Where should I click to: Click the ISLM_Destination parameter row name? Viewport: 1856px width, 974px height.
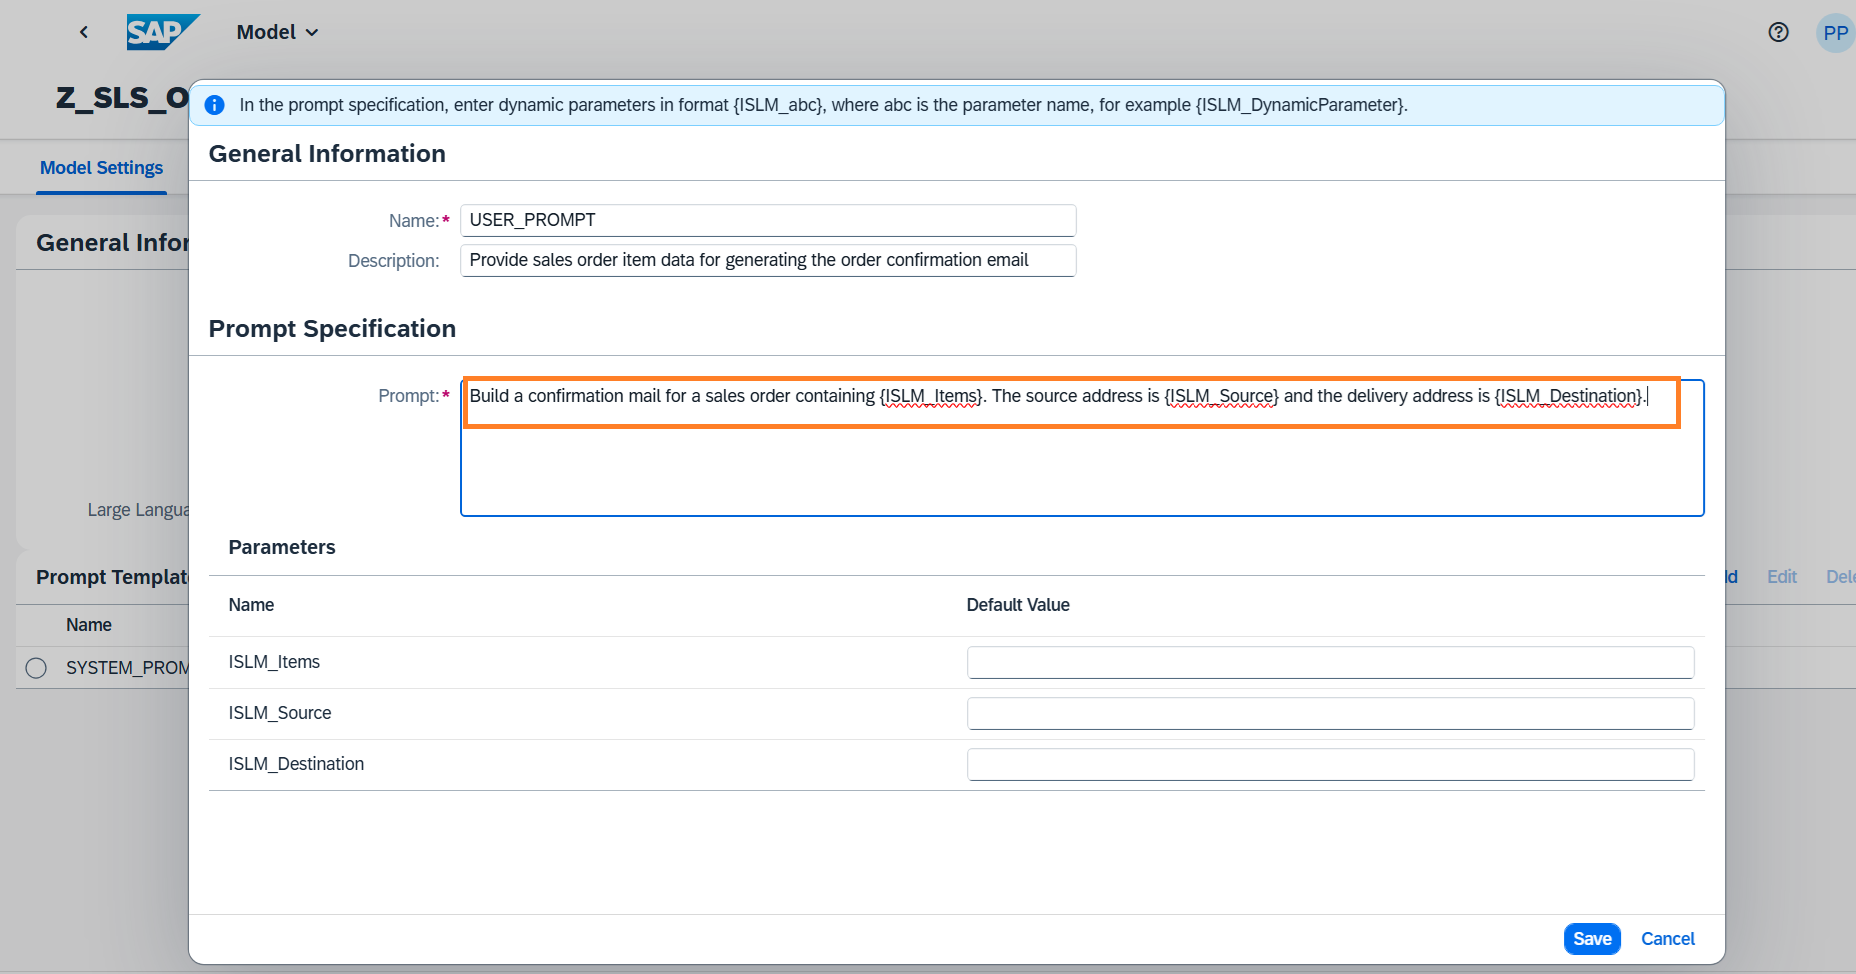coord(296,764)
